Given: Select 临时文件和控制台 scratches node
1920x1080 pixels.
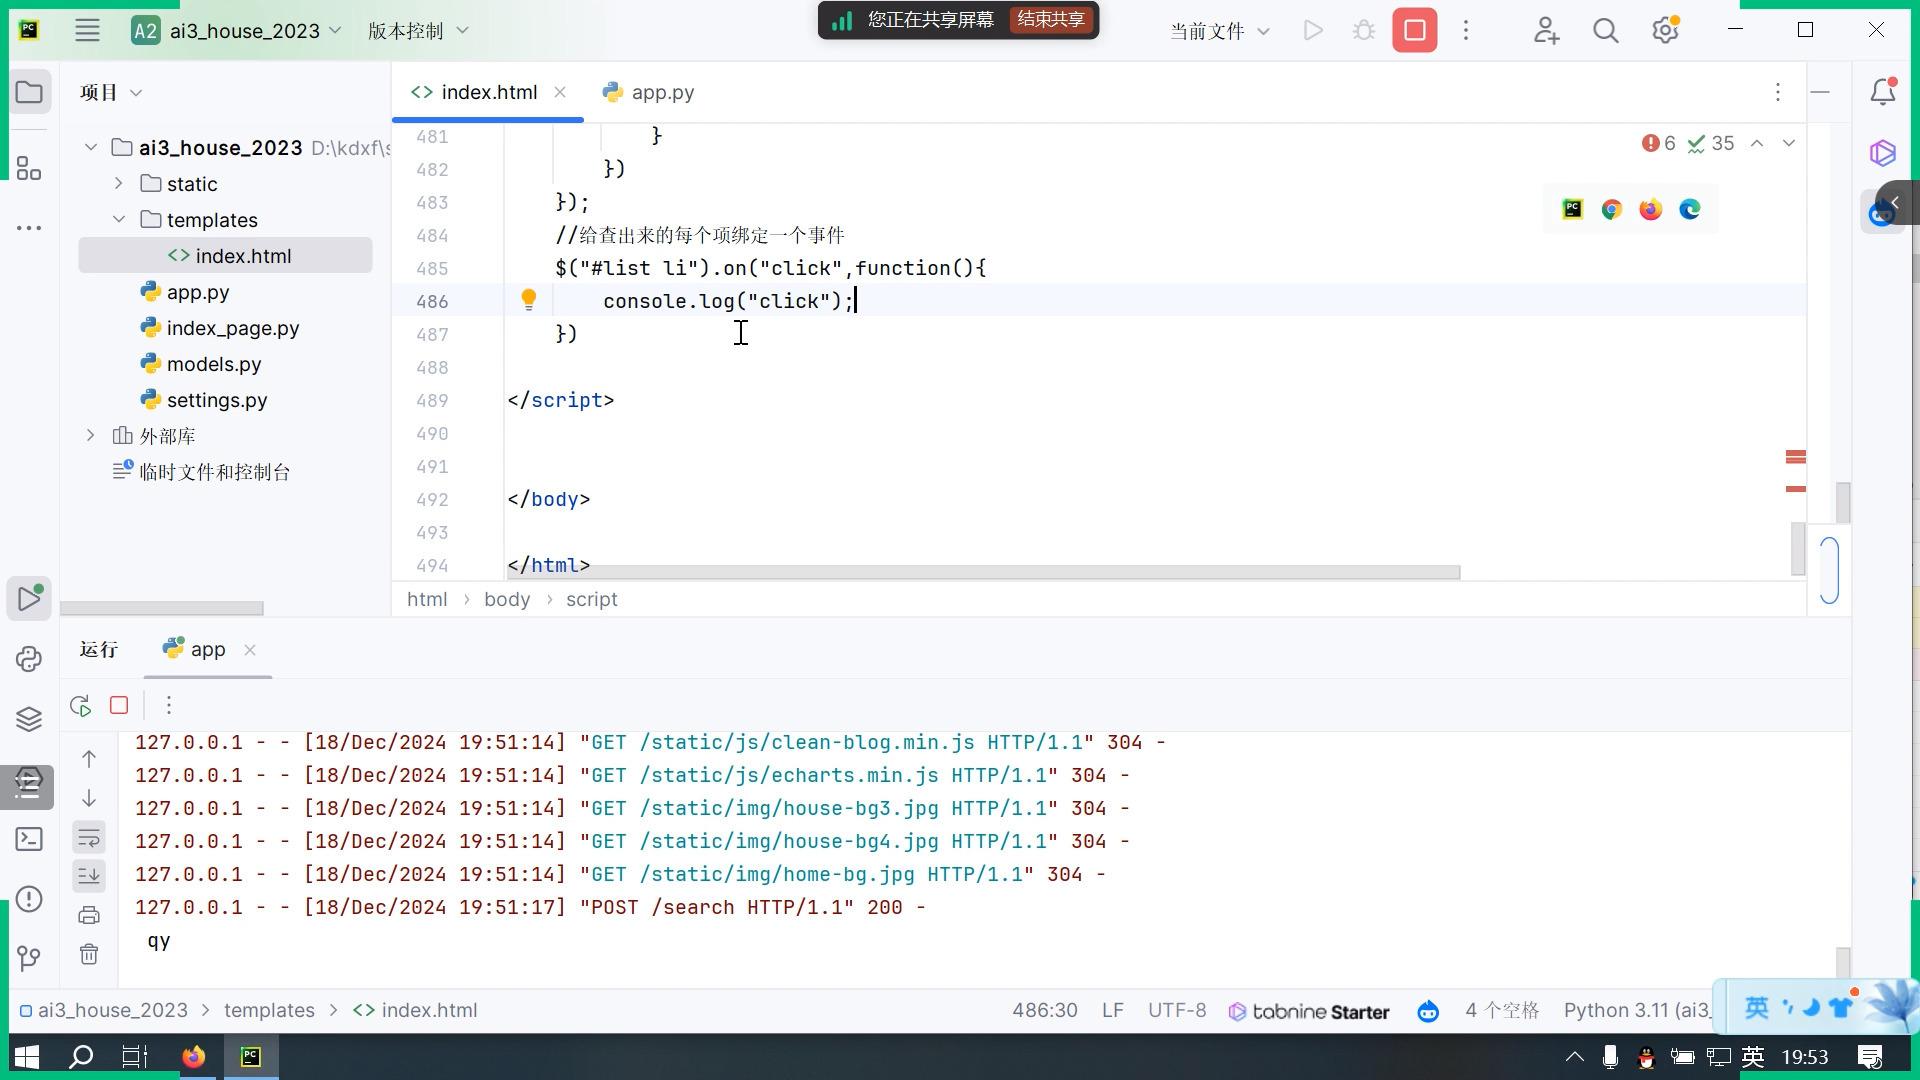Looking at the screenshot, I should (200, 472).
